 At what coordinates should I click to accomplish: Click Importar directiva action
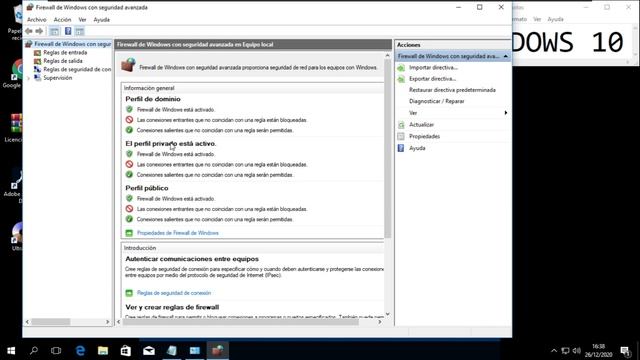point(433,67)
